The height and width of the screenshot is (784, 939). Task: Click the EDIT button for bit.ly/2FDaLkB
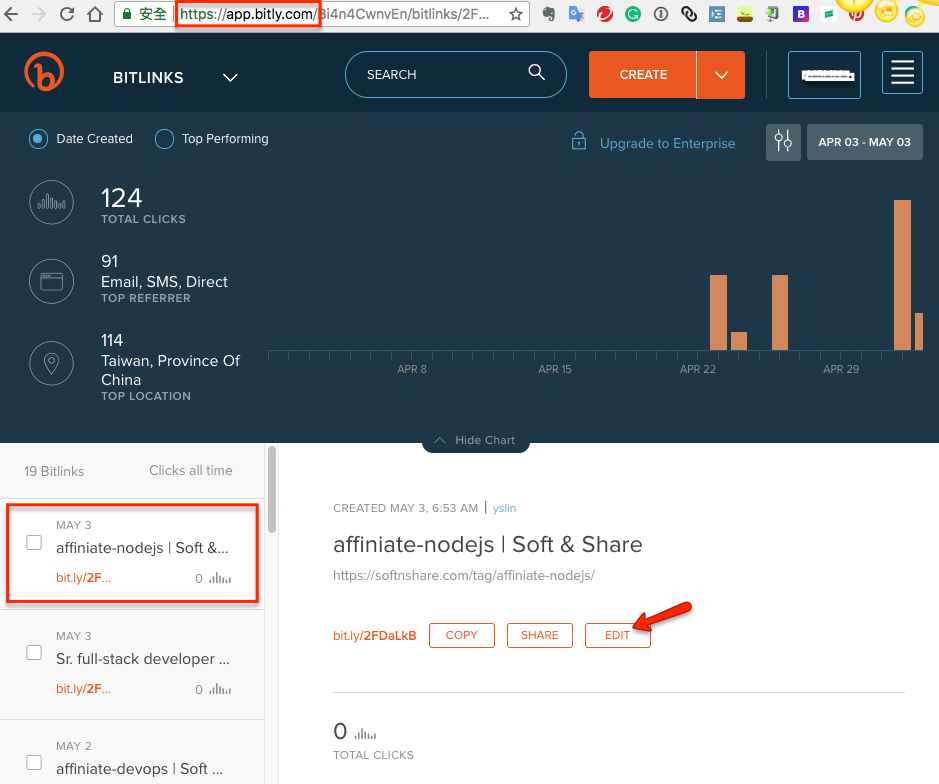[x=617, y=635]
